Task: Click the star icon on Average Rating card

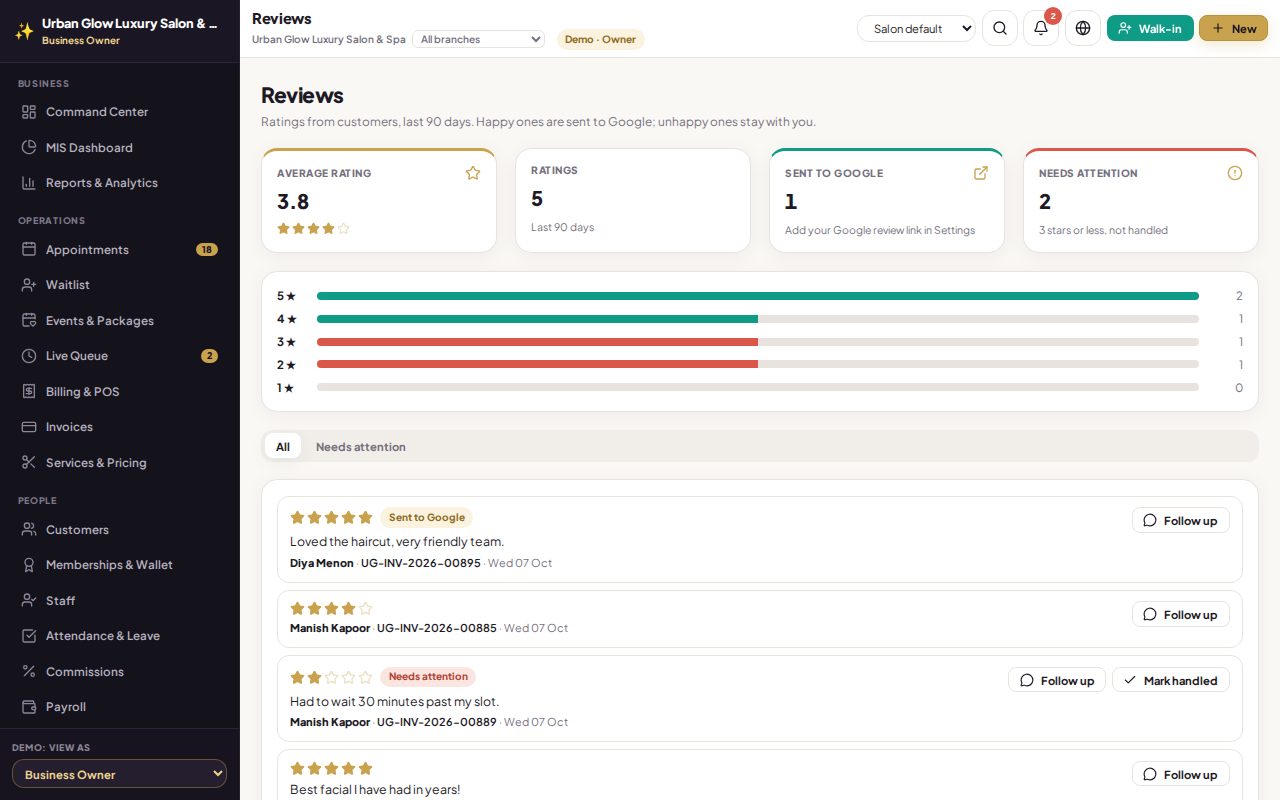Action: pos(473,173)
